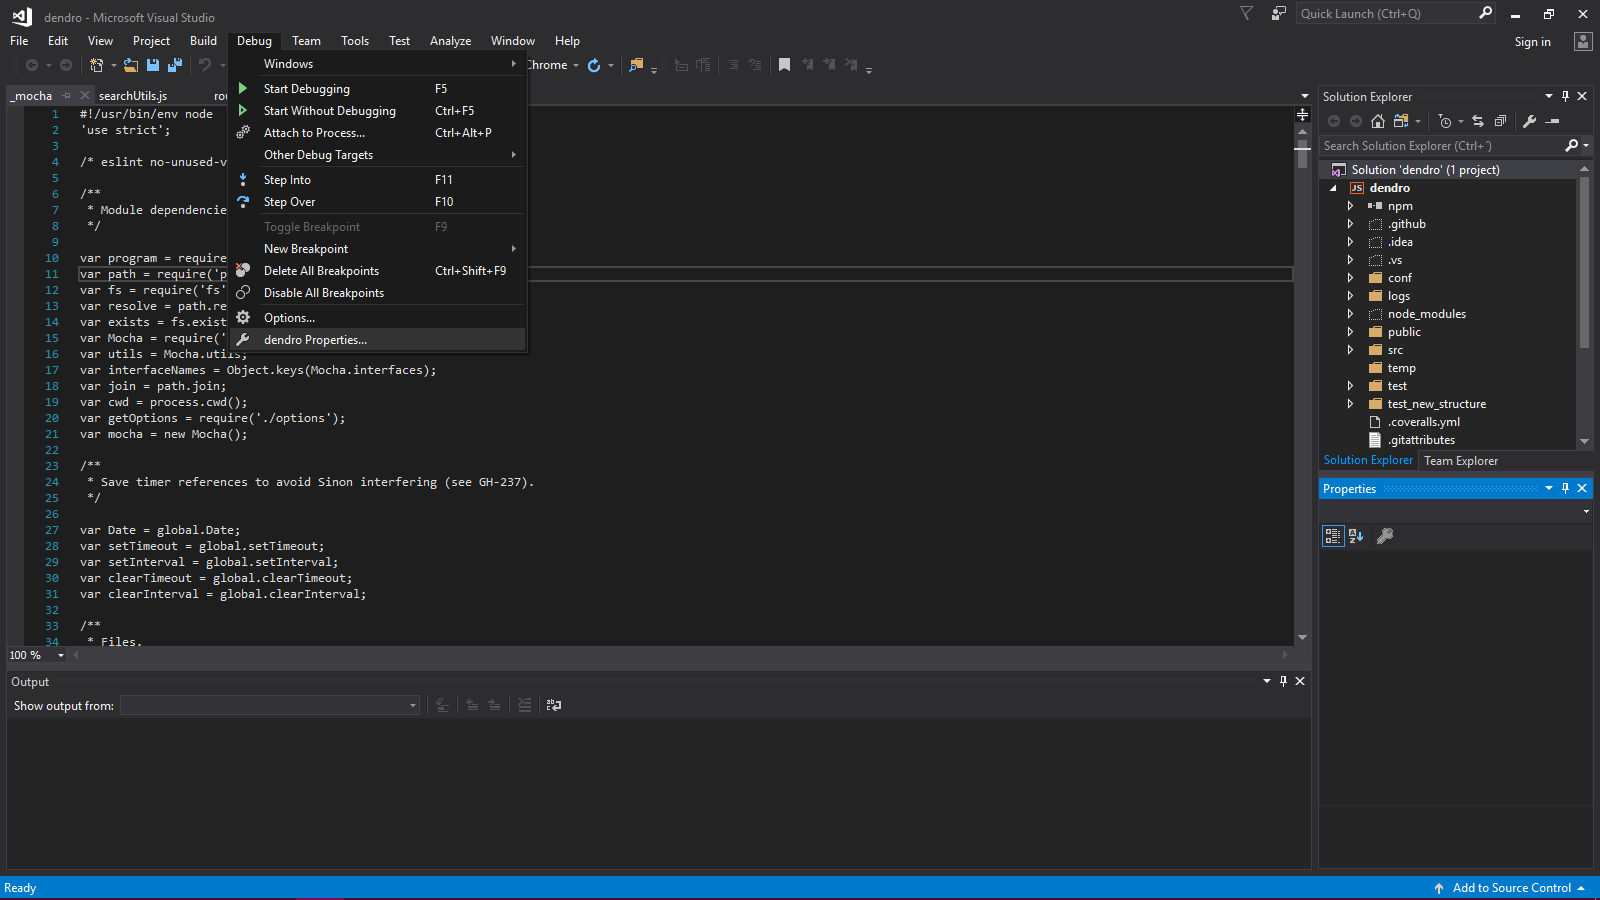
Task: Click the Home icon in Solution Explorer
Action: (x=1378, y=121)
